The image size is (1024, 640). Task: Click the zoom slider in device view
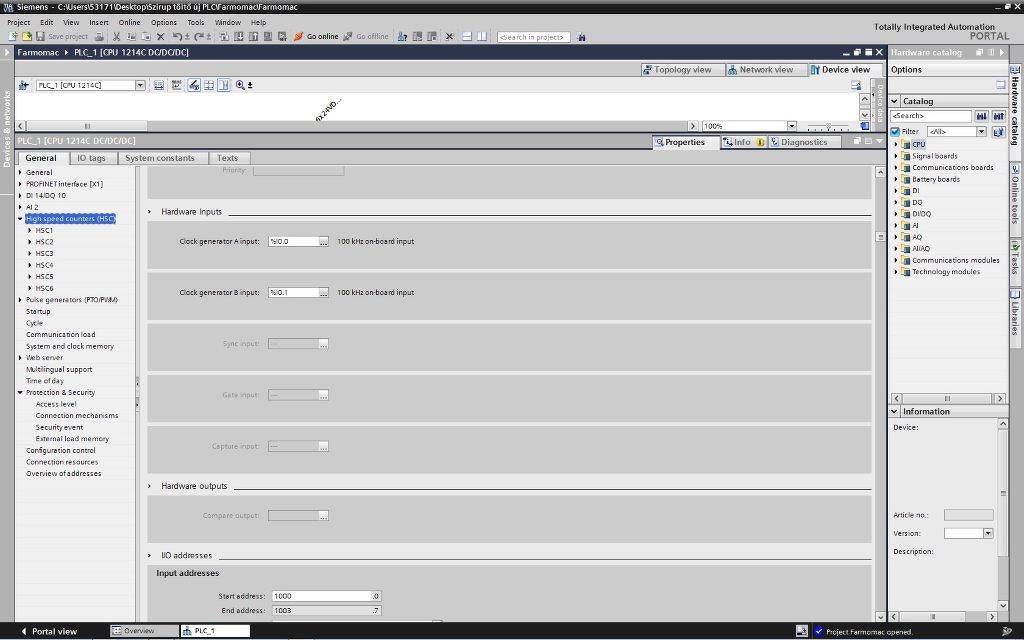[827, 126]
